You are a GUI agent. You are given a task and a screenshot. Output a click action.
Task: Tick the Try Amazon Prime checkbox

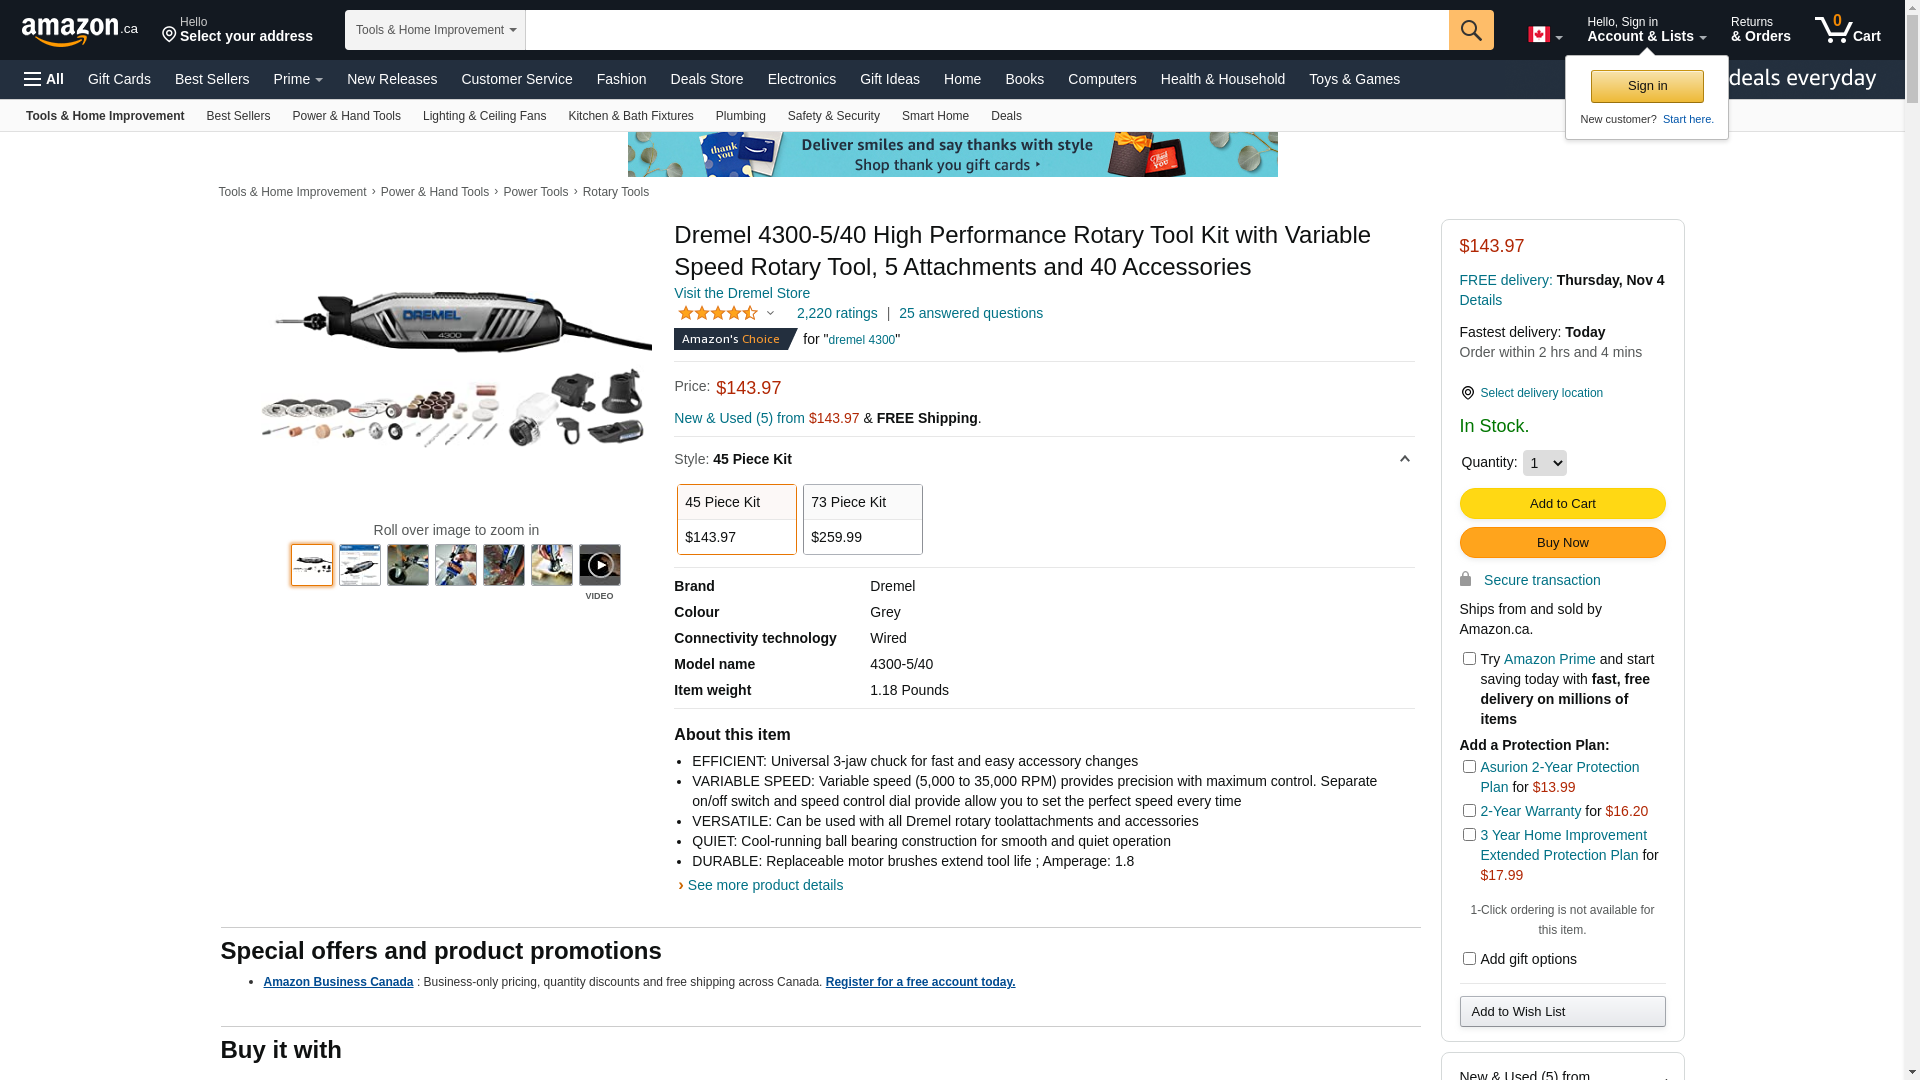tap(1469, 659)
